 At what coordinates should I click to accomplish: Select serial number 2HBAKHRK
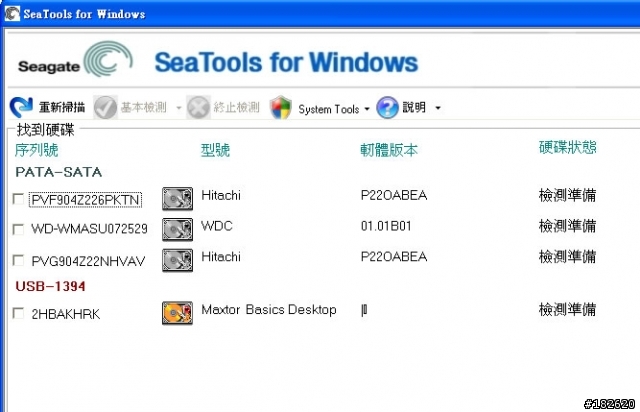[x=66, y=314]
